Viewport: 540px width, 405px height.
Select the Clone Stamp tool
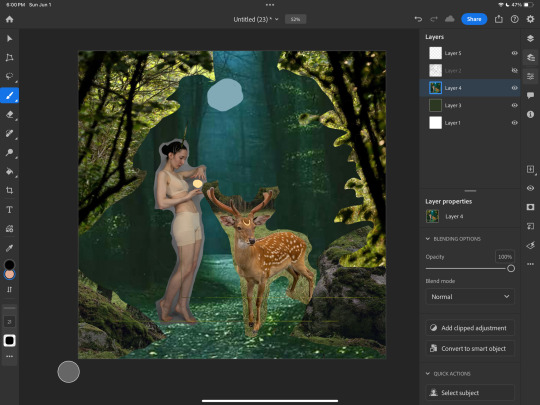click(10, 152)
